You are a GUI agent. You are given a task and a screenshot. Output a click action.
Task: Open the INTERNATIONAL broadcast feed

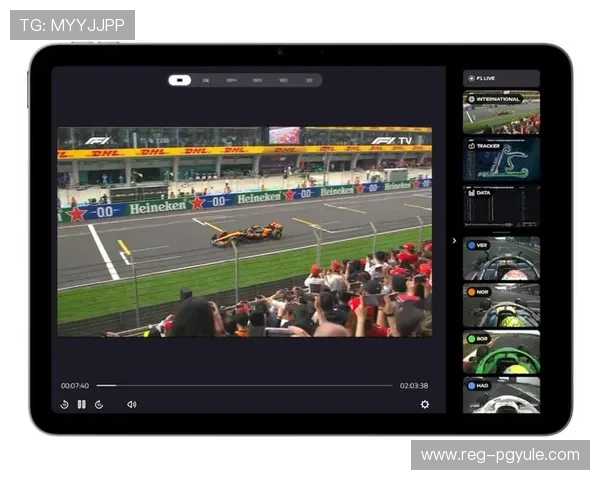tap(501, 112)
